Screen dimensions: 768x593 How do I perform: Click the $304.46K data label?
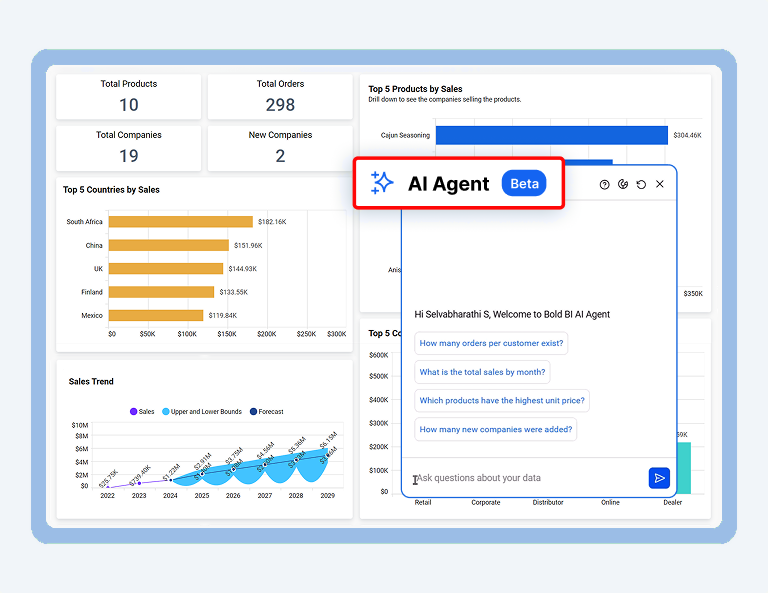point(687,135)
